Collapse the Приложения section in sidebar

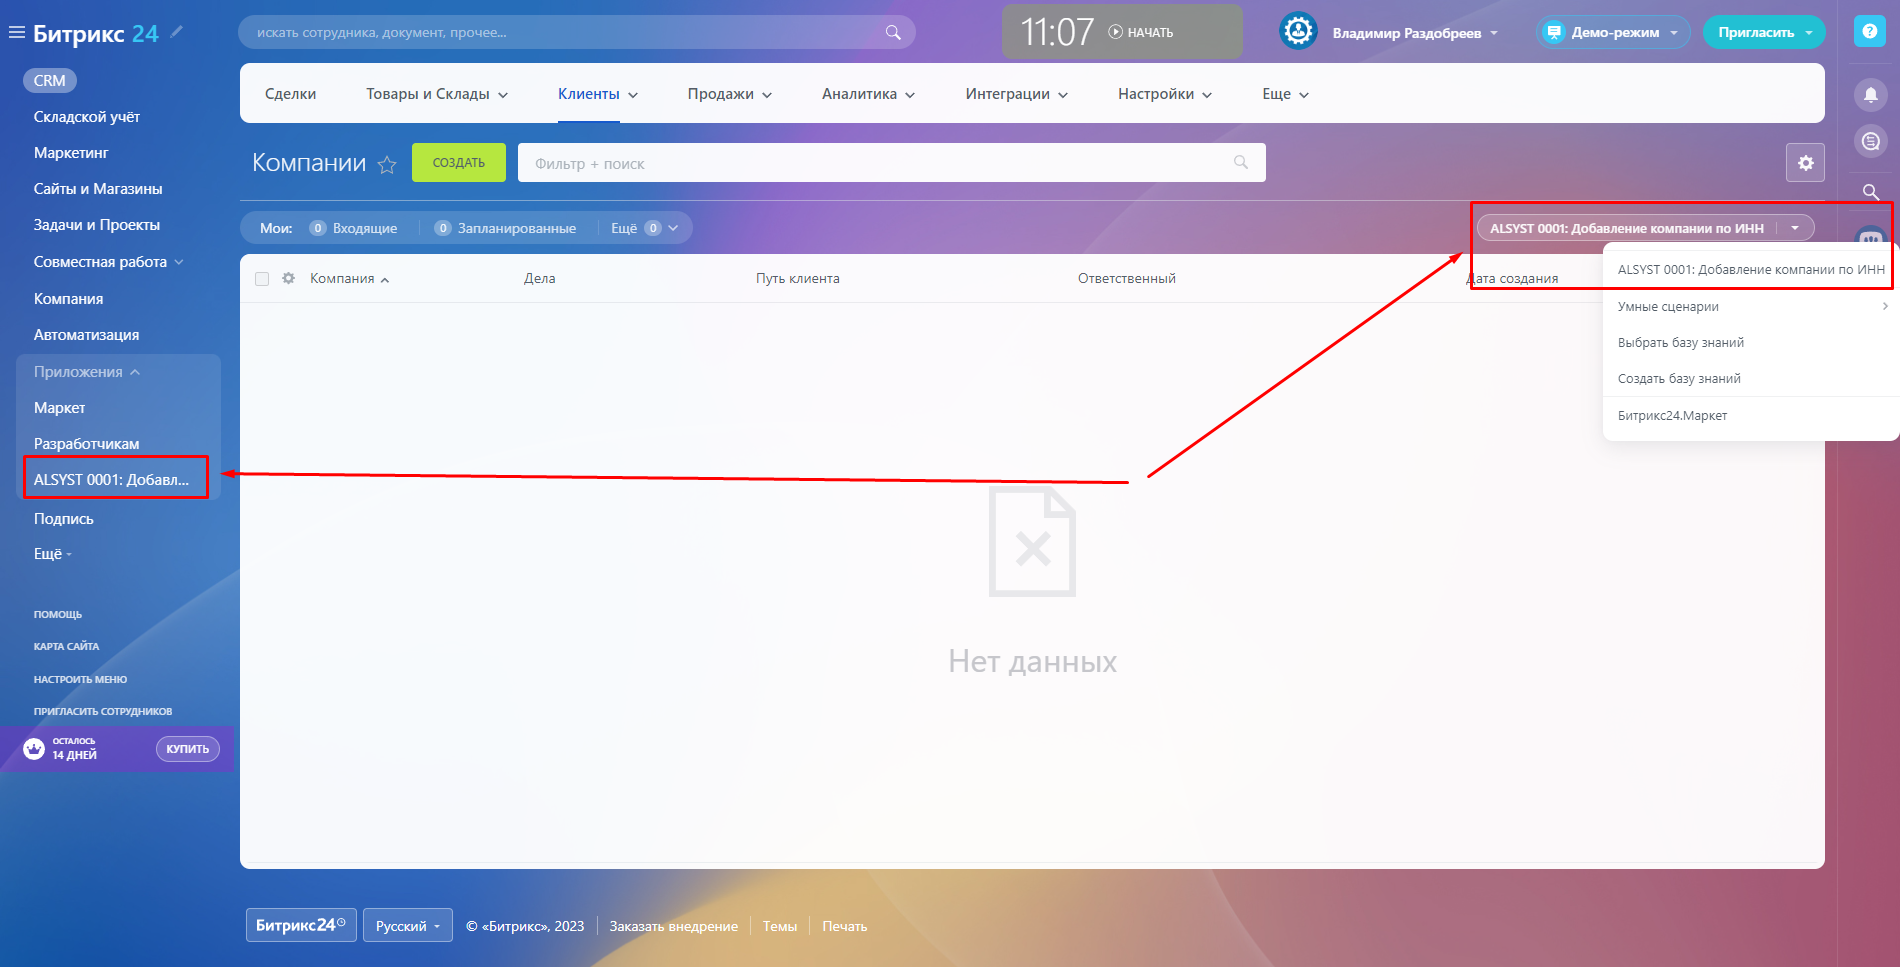click(87, 372)
